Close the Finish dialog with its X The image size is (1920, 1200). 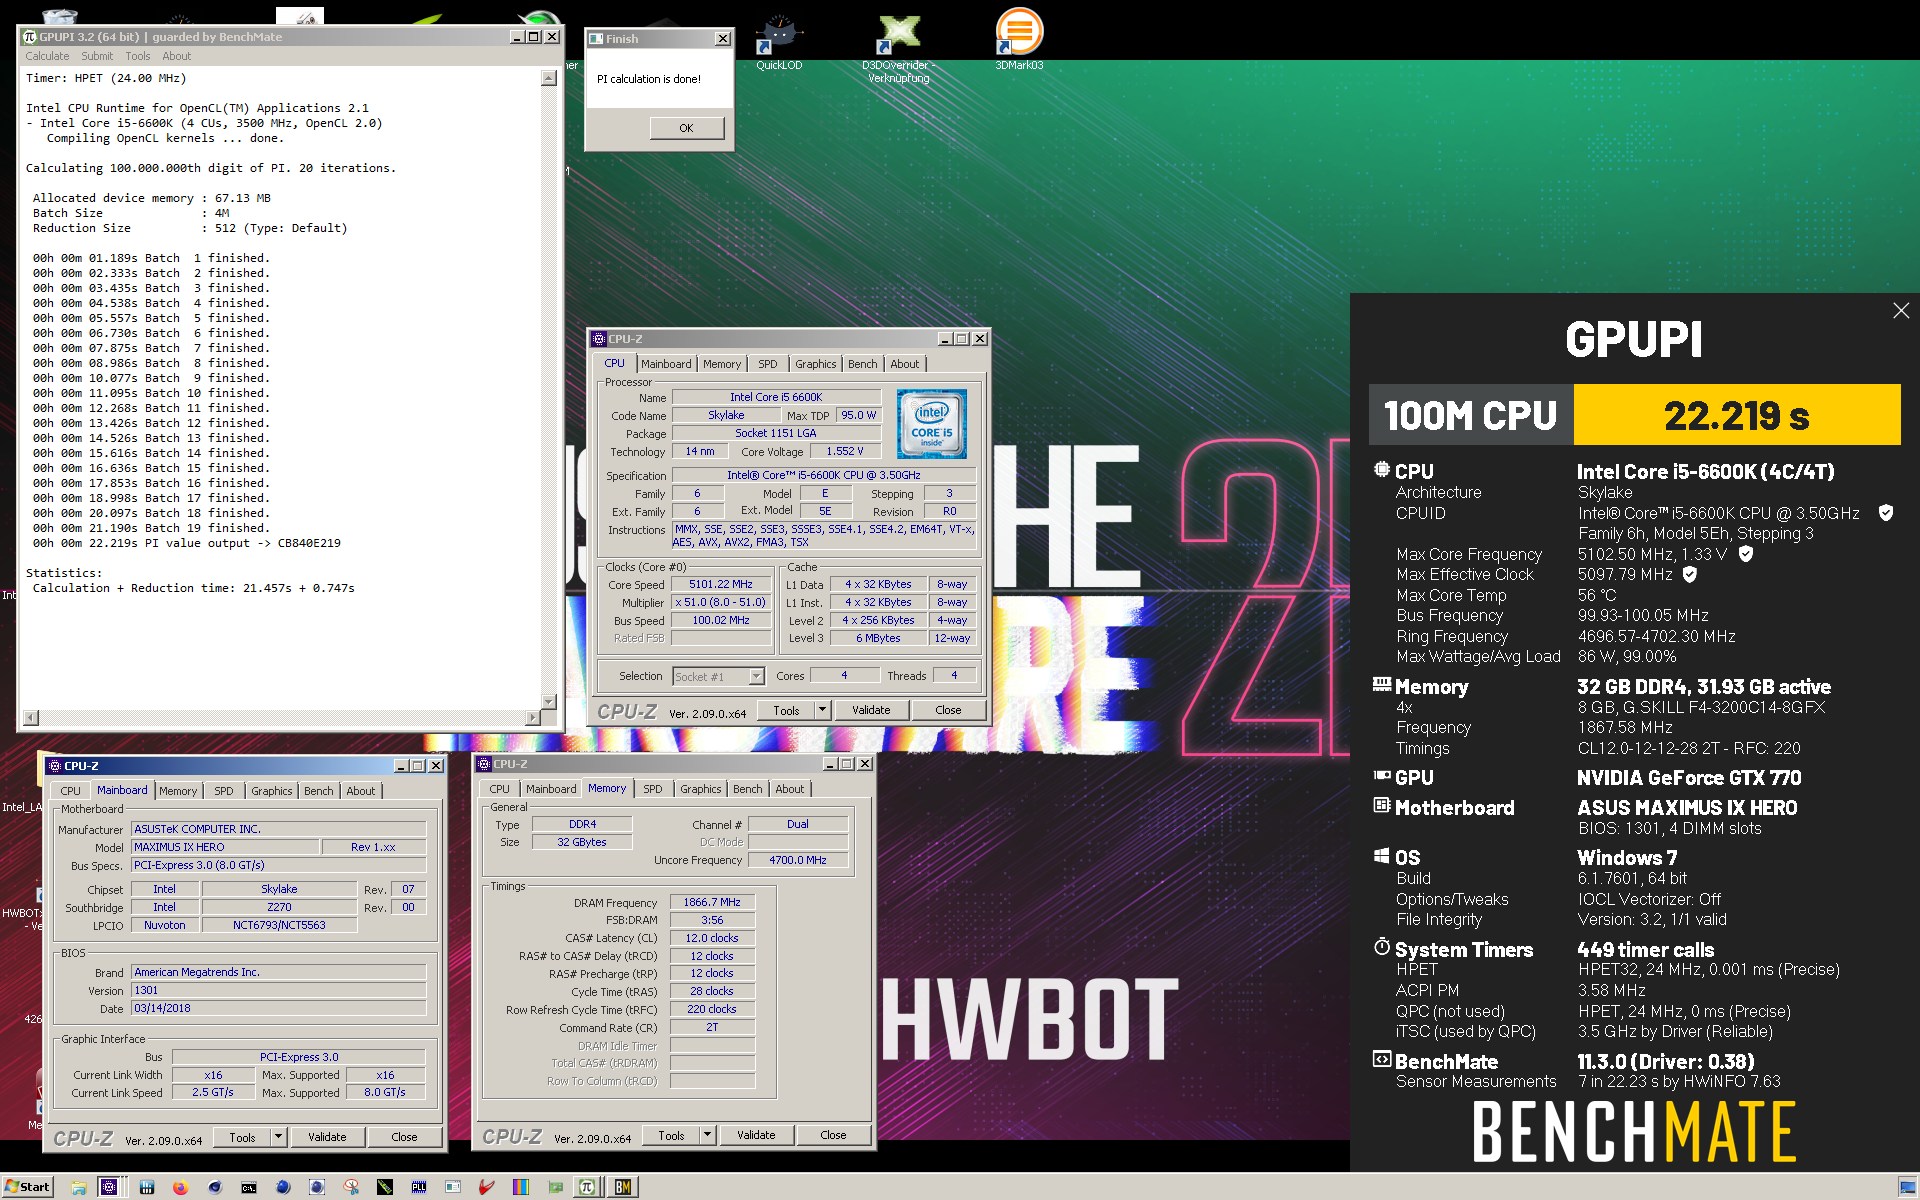[722, 39]
